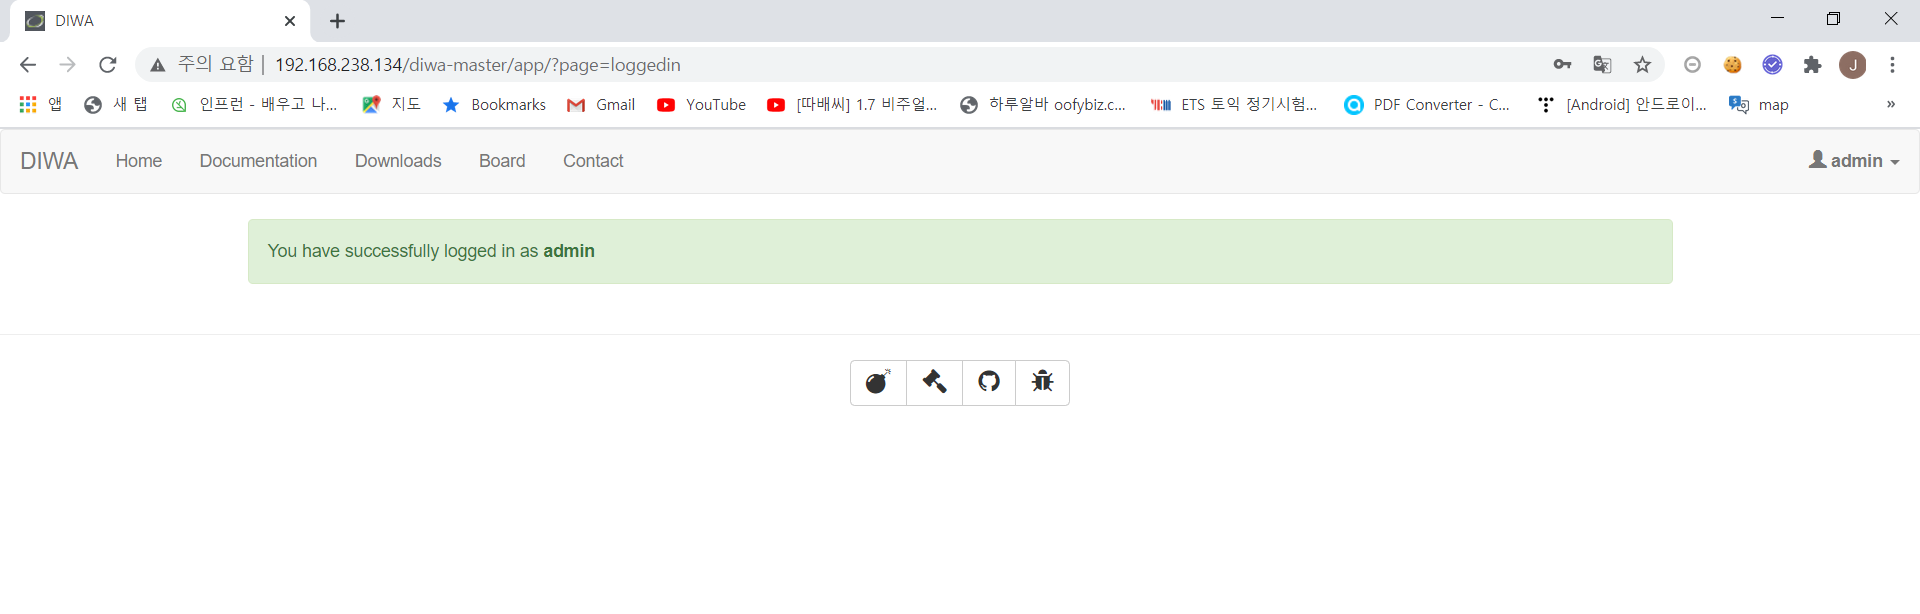Click the cookie extension icon

coord(1732,65)
